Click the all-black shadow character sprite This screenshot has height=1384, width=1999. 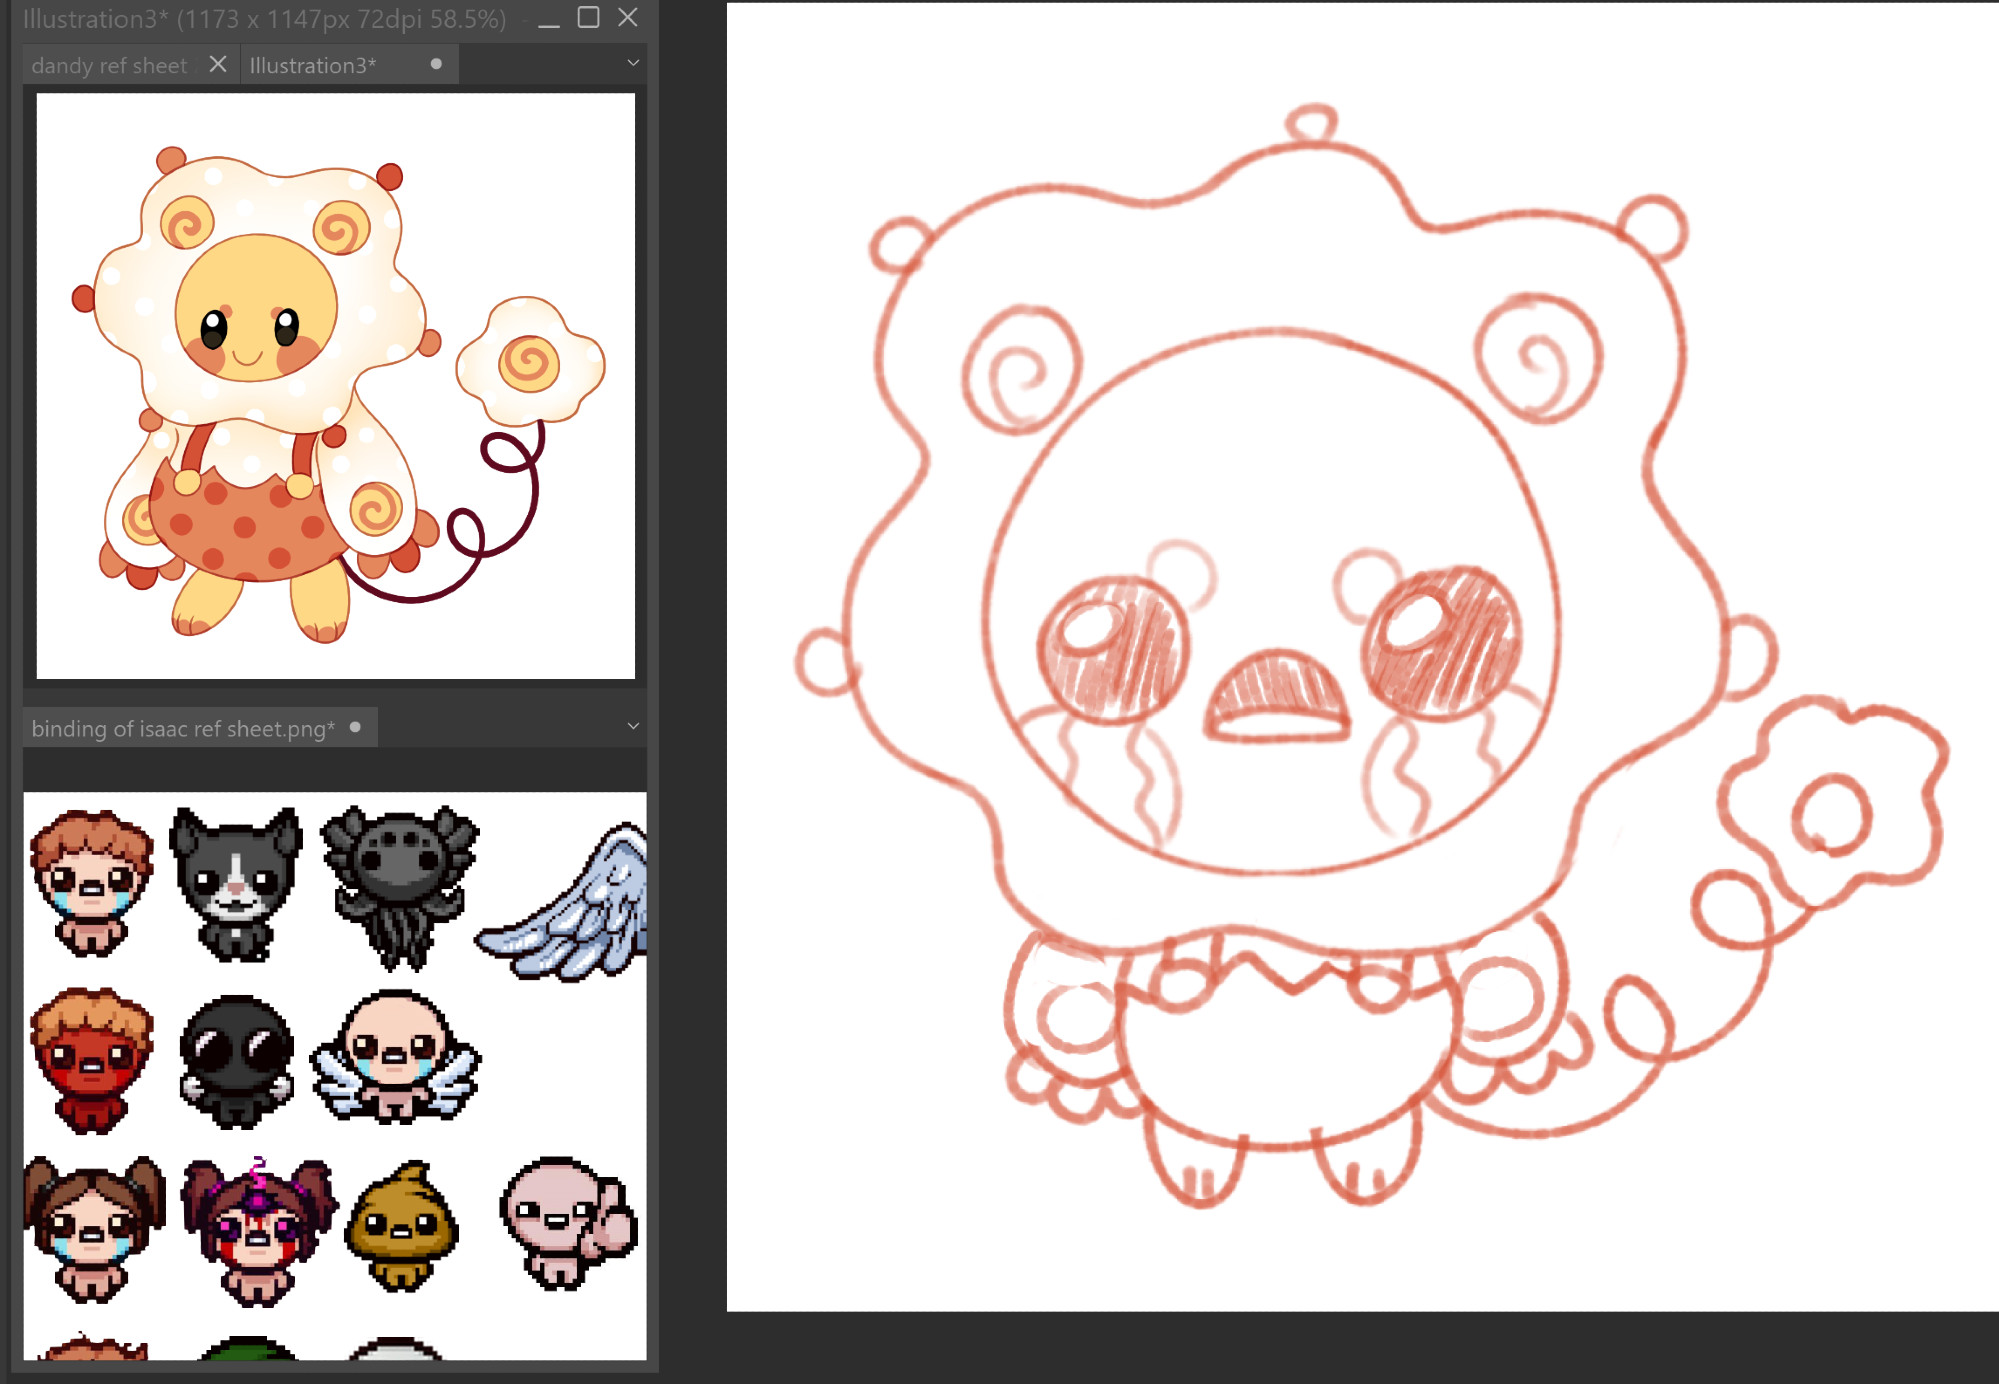pyautogui.click(x=236, y=1061)
